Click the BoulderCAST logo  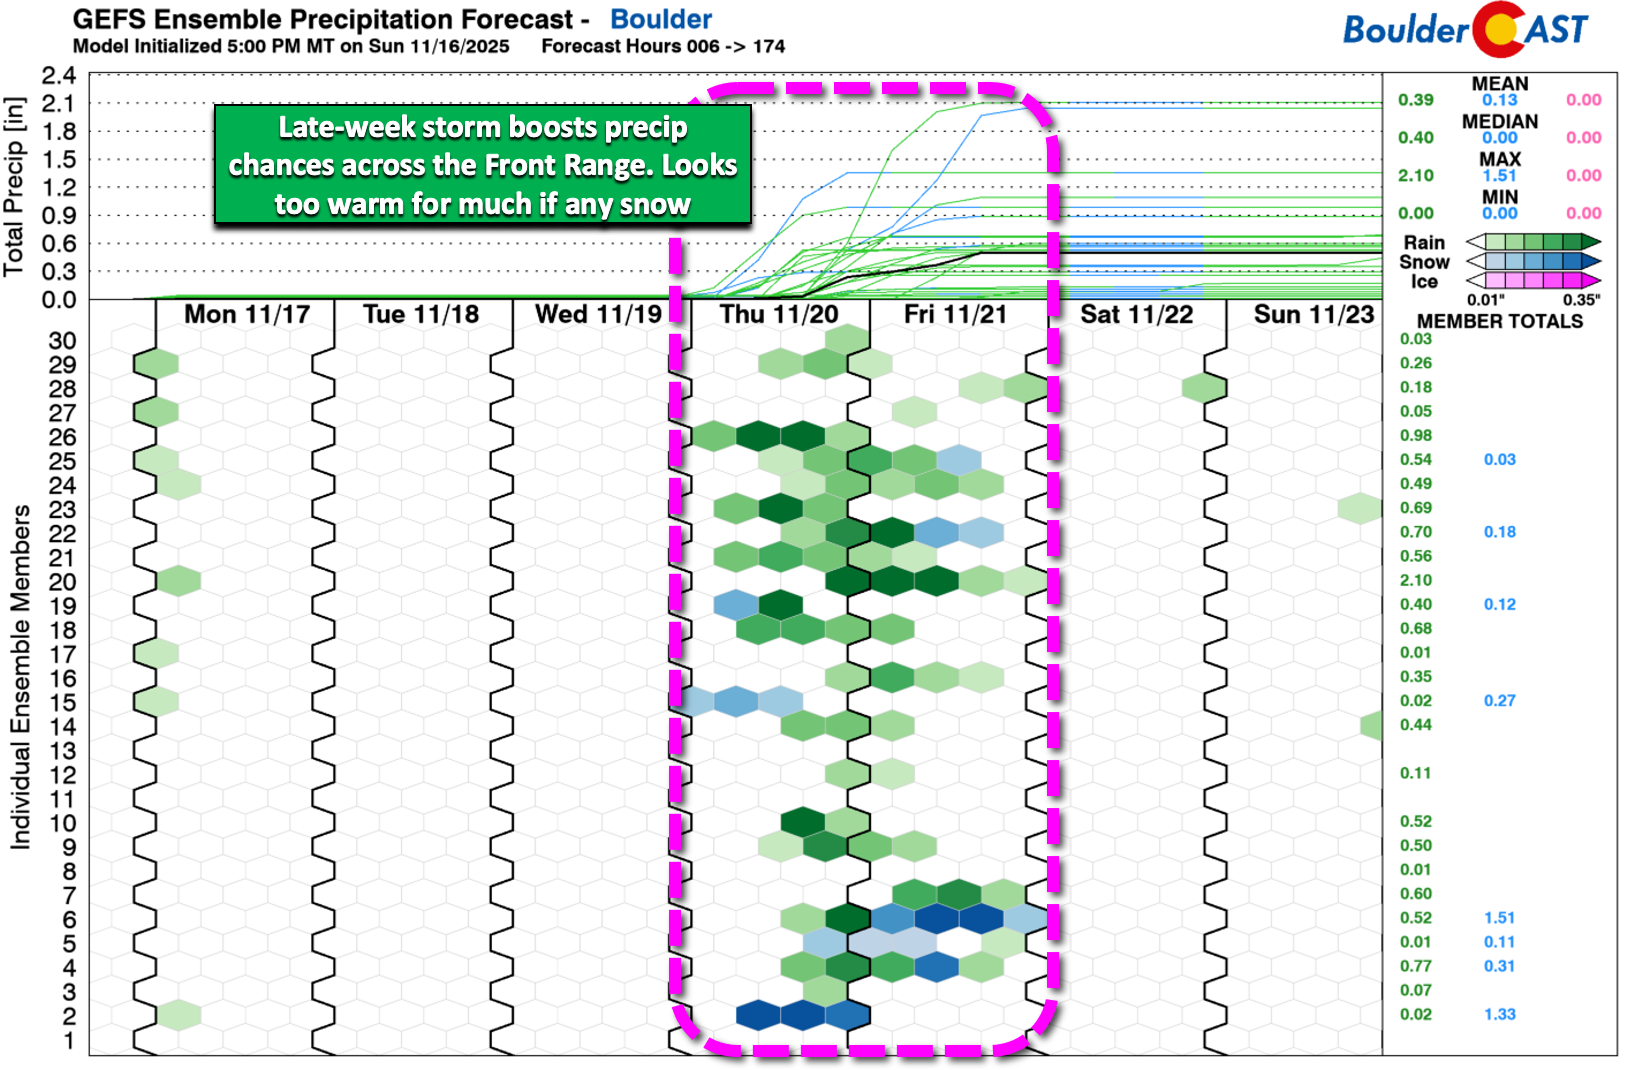1464,30
